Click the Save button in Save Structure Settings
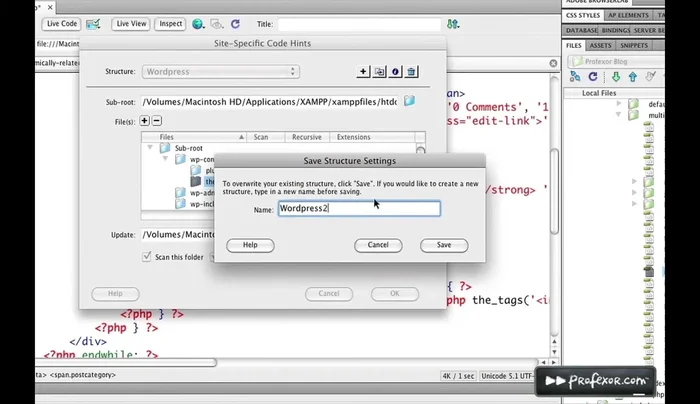Viewport: 700px width, 404px height. pyautogui.click(x=444, y=245)
